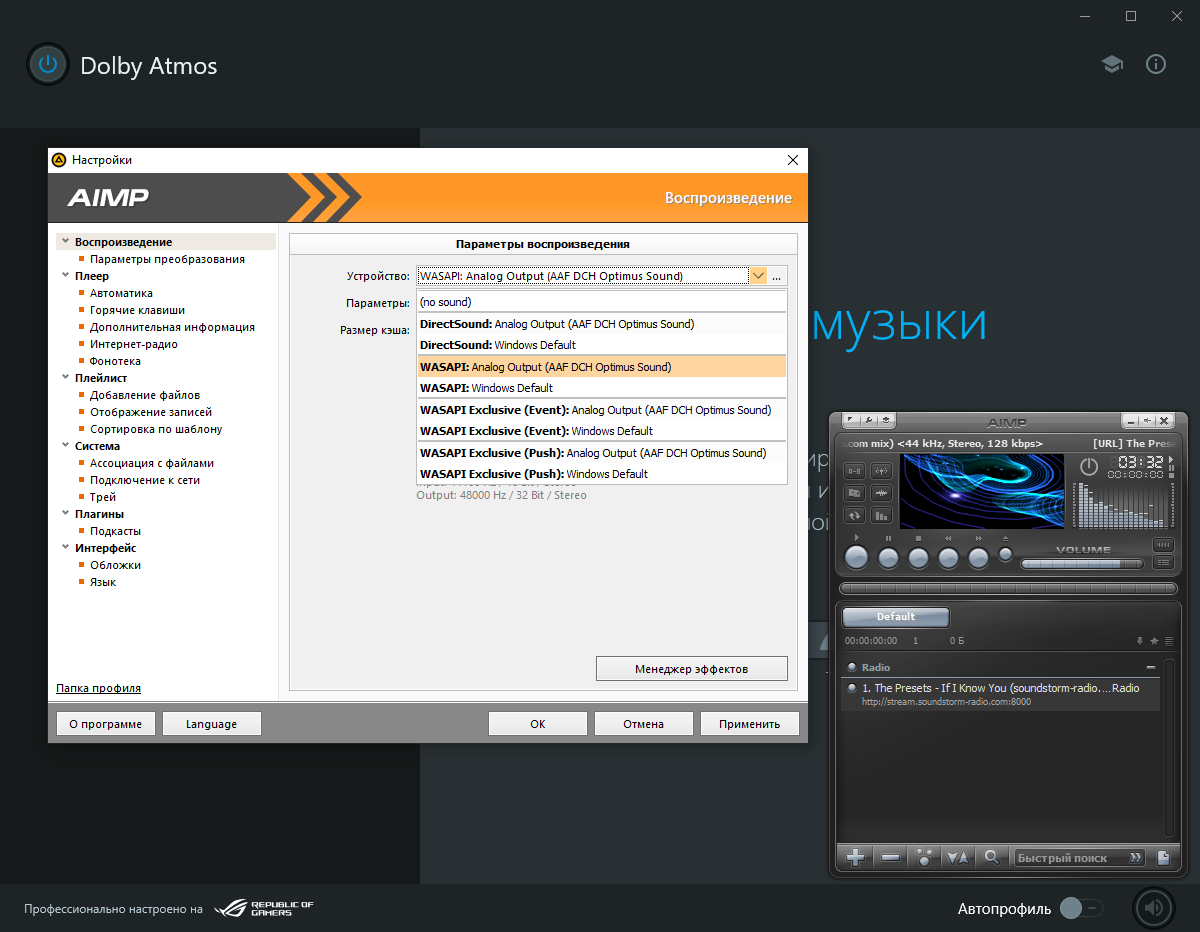Click the AIMP track seek bar
This screenshot has width=1200, height=932.
point(1008,589)
